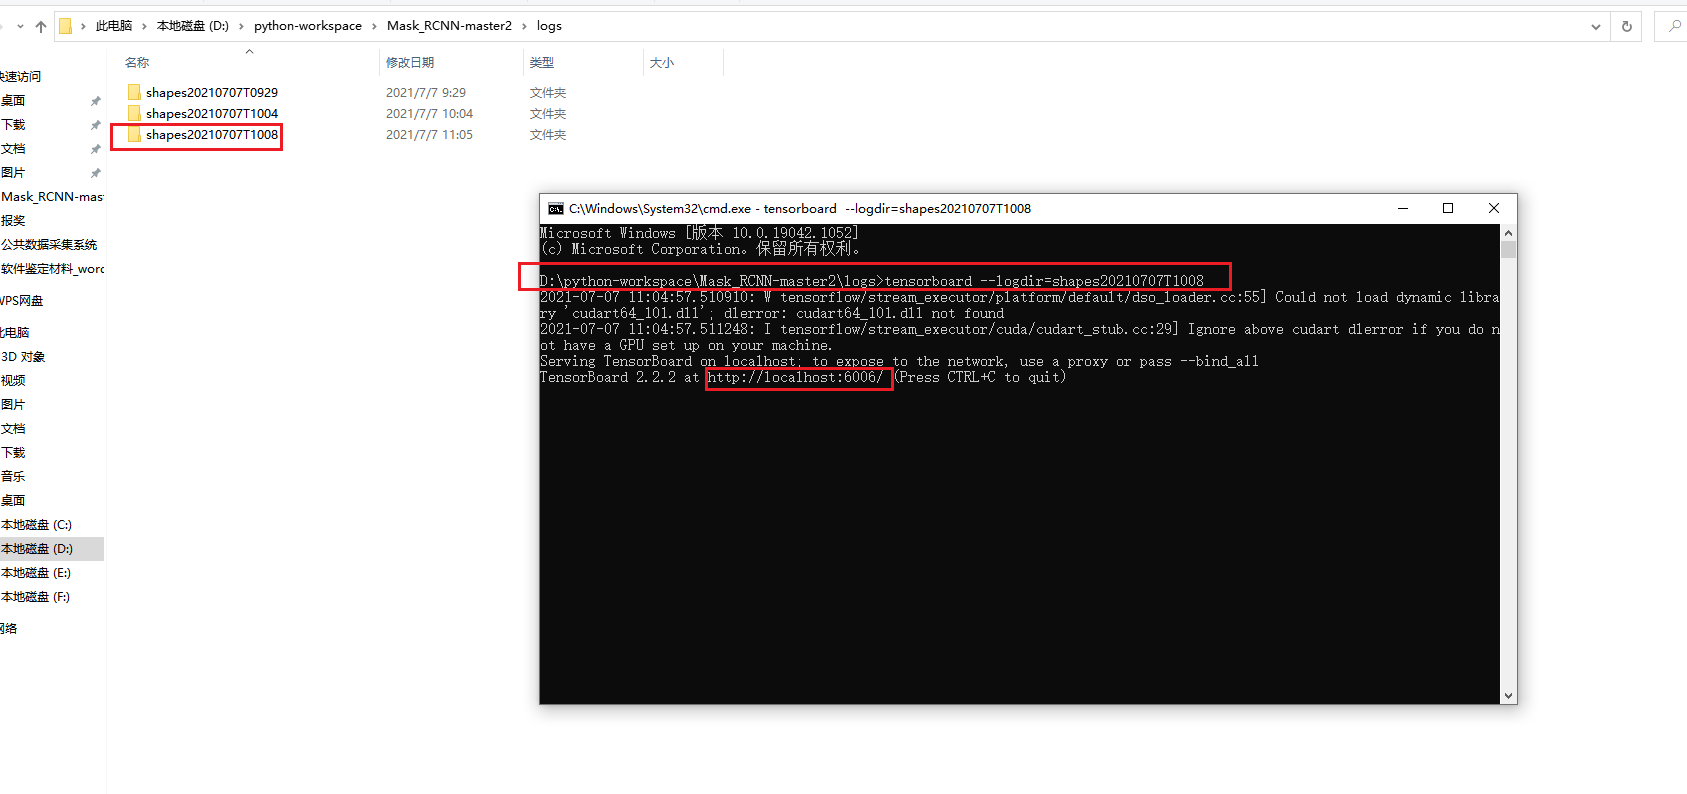Select folder icon of shapes20210707T1004
1687x794 pixels.
tap(134, 113)
